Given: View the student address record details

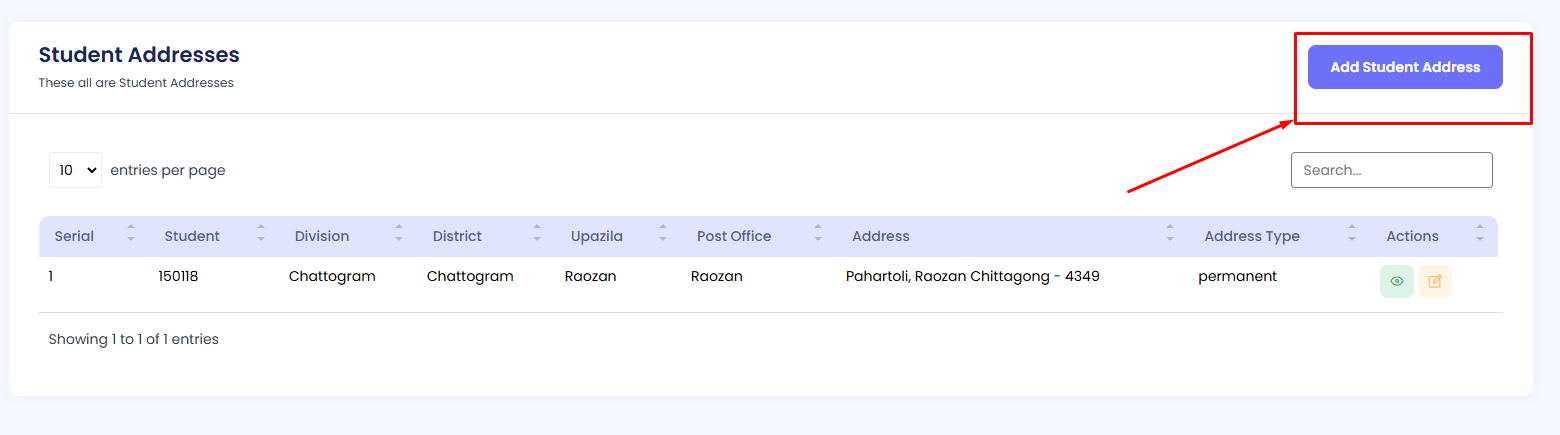Looking at the screenshot, I should coord(1396,281).
